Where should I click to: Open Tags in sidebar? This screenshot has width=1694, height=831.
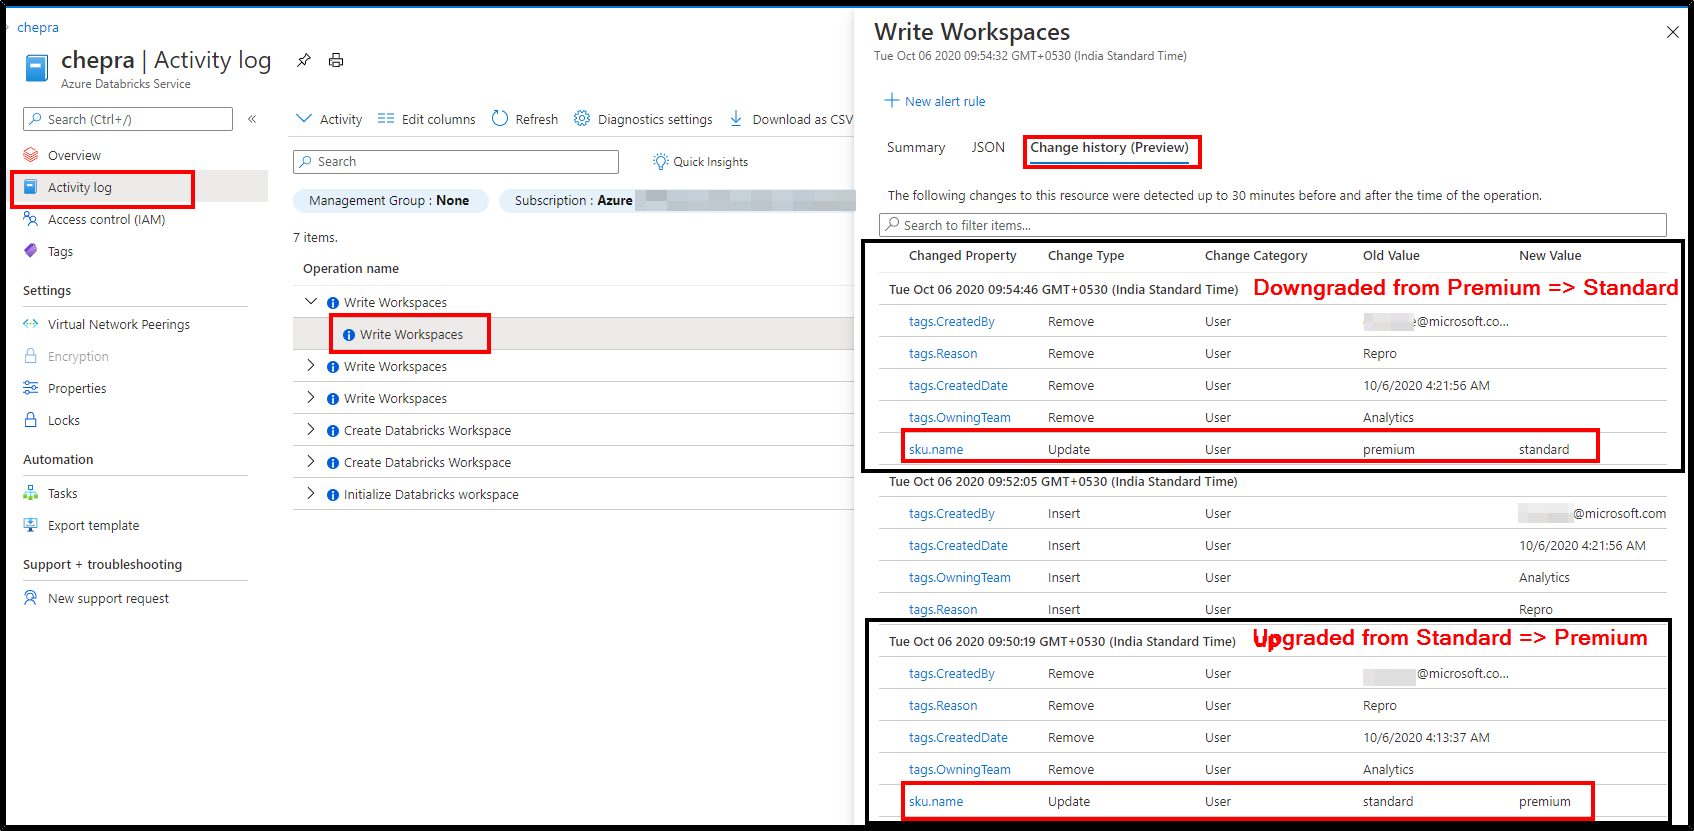(x=60, y=251)
